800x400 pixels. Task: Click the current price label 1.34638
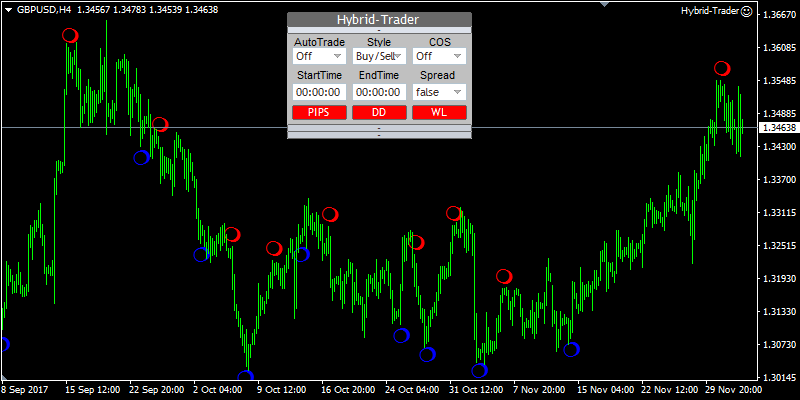pyautogui.click(x=779, y=128)
